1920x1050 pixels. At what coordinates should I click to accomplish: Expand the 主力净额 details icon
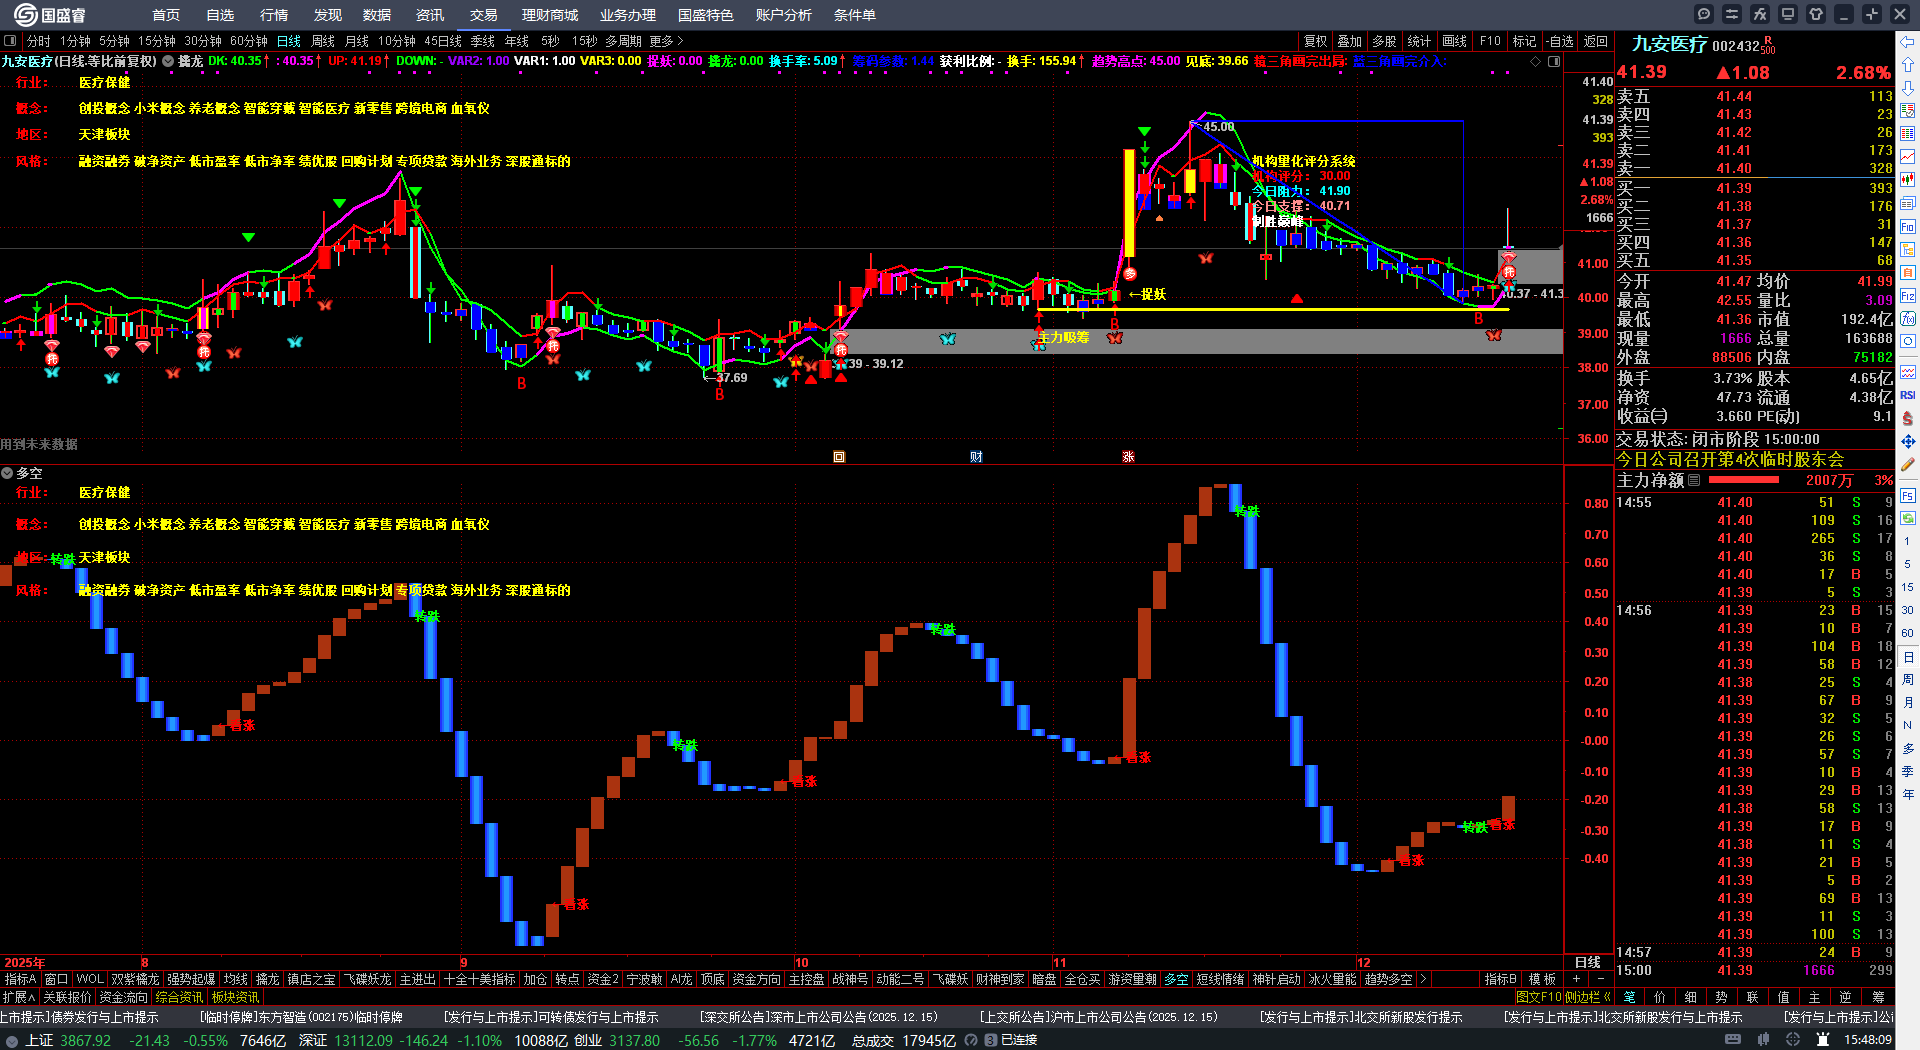[x=1694, y=480]
